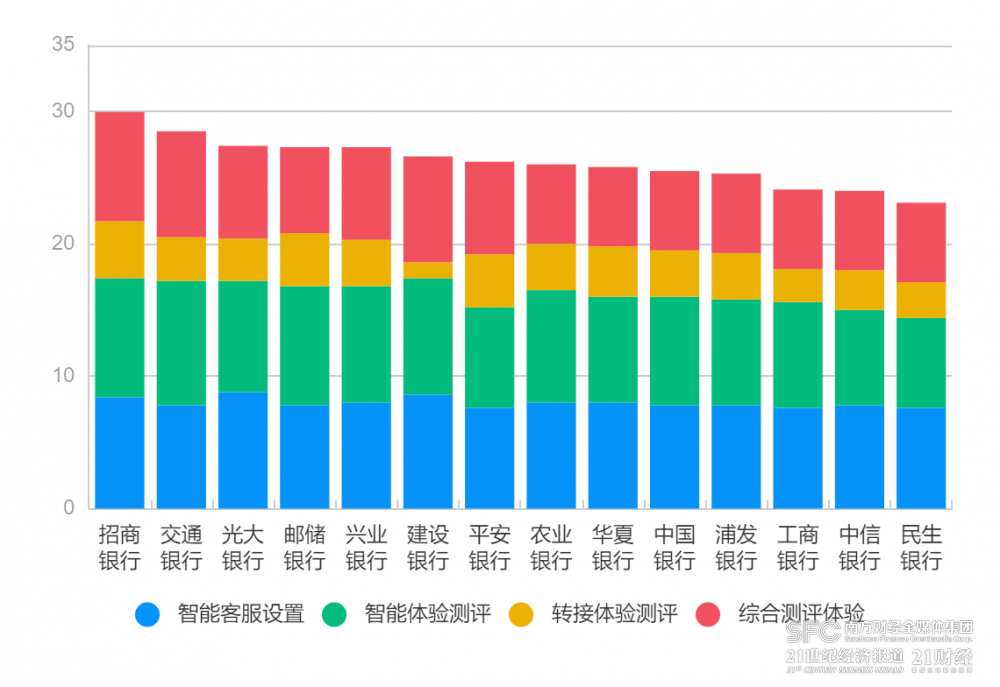Click the blue segment of 民生银行 bar
The image size is (1000, 687).
[x=921, y=458]
